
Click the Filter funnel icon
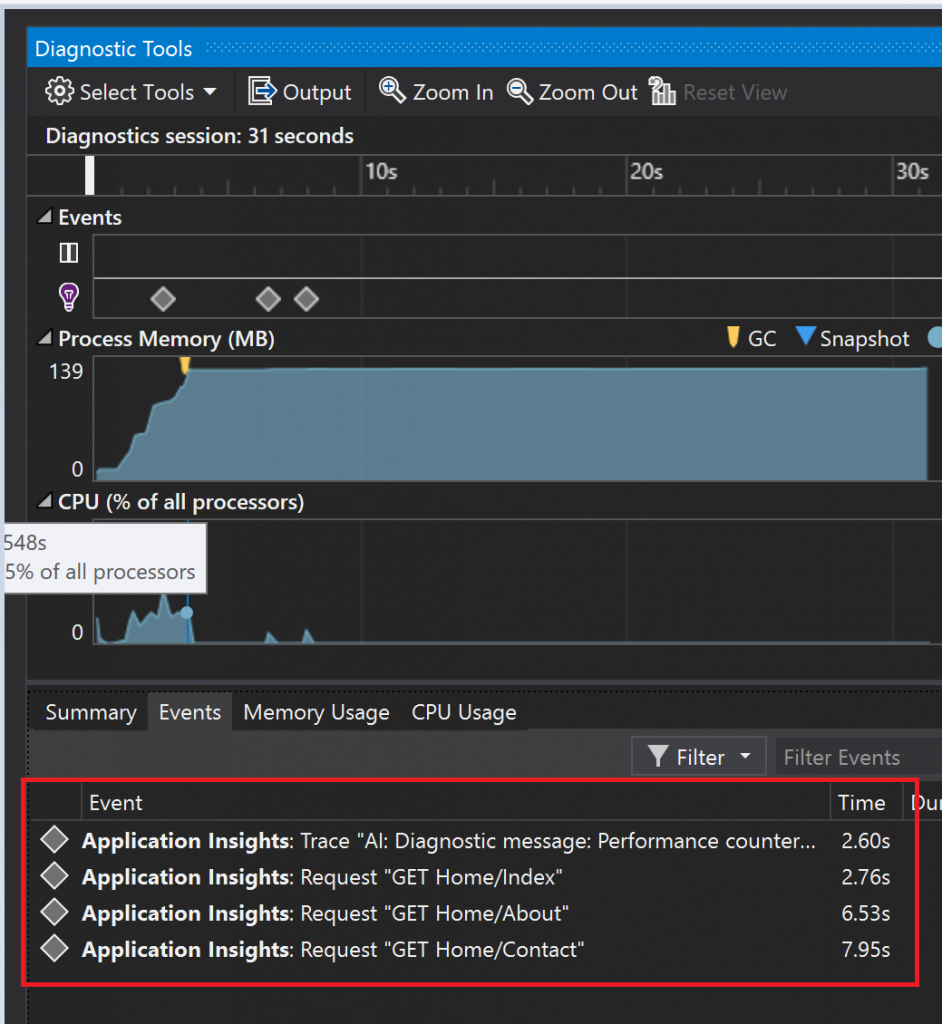point(658,756)
